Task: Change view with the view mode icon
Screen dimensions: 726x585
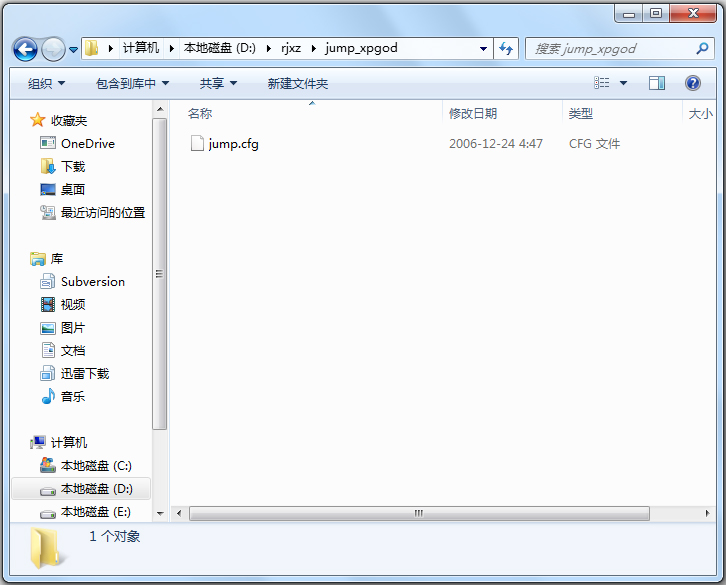Action: pyautogui.click(x=601, y=83)
